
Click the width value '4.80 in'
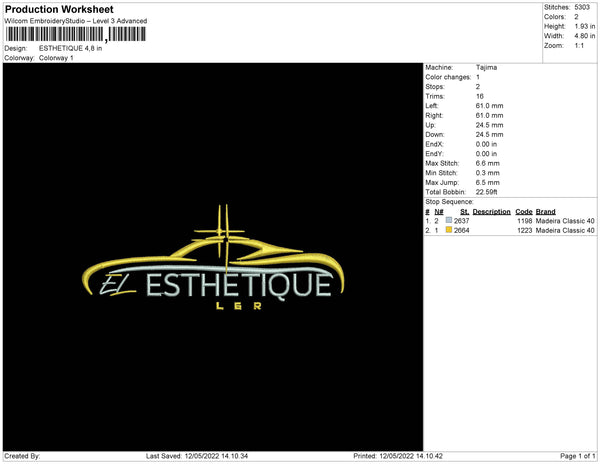click(585, 36)
